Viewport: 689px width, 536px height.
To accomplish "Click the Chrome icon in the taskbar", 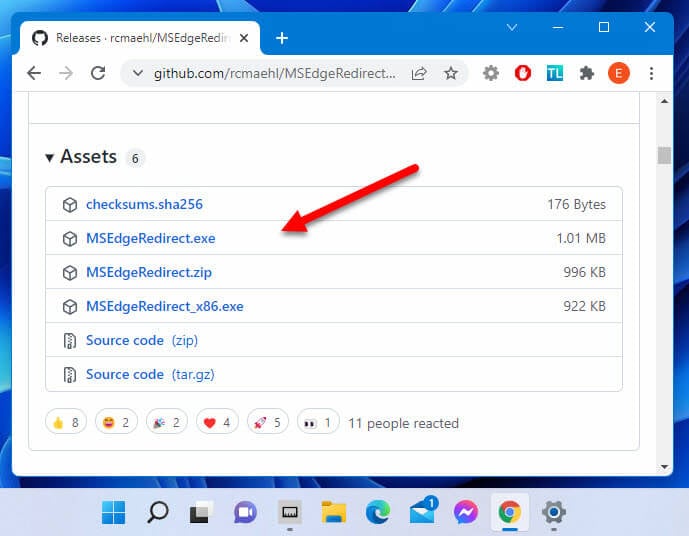I will pyautogui.click(x=510, y=512).
